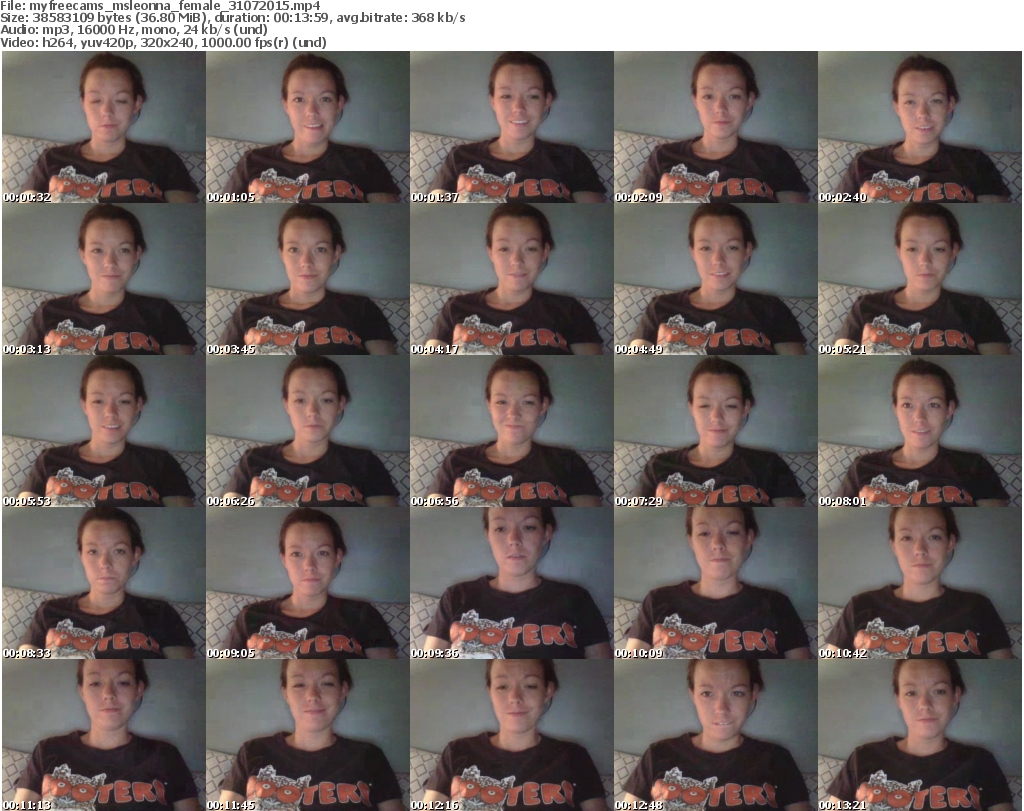
Task: Select the File name header line
Action: (161, 6)
